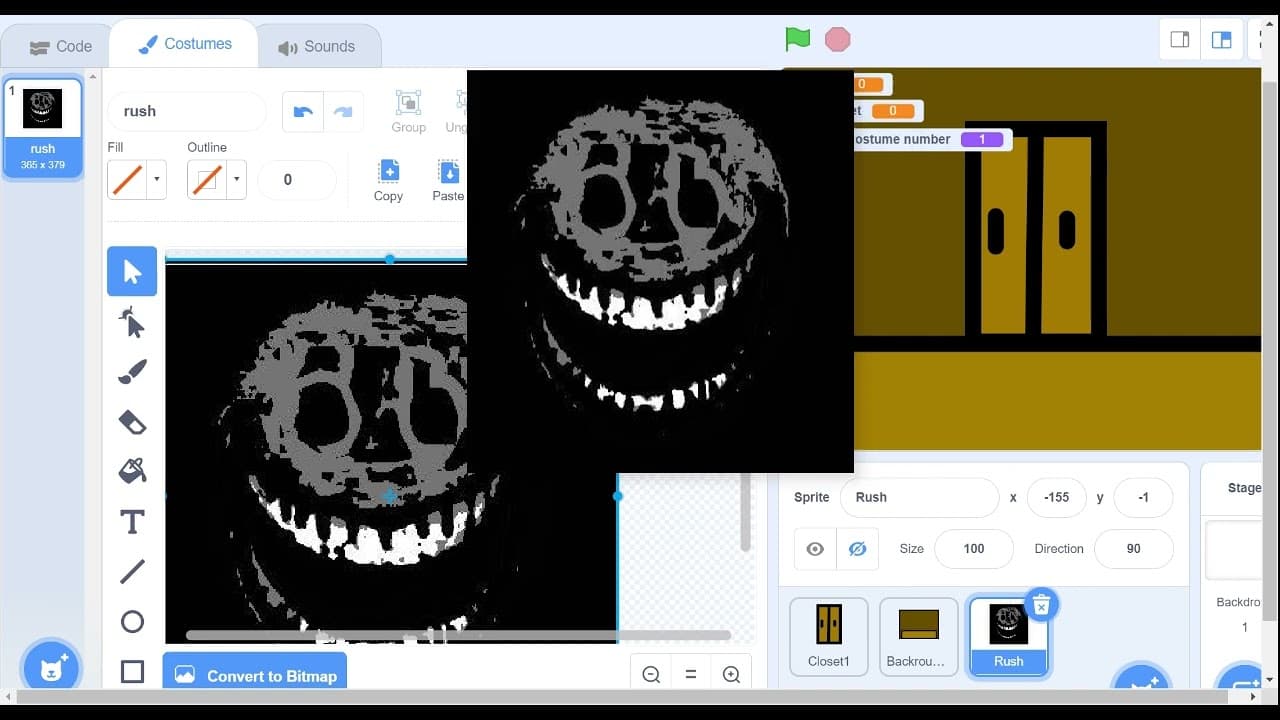The height and width of the screenshot is (720, 1280).
Task: Click the sprite Size field
Action: tap(974, 549)
